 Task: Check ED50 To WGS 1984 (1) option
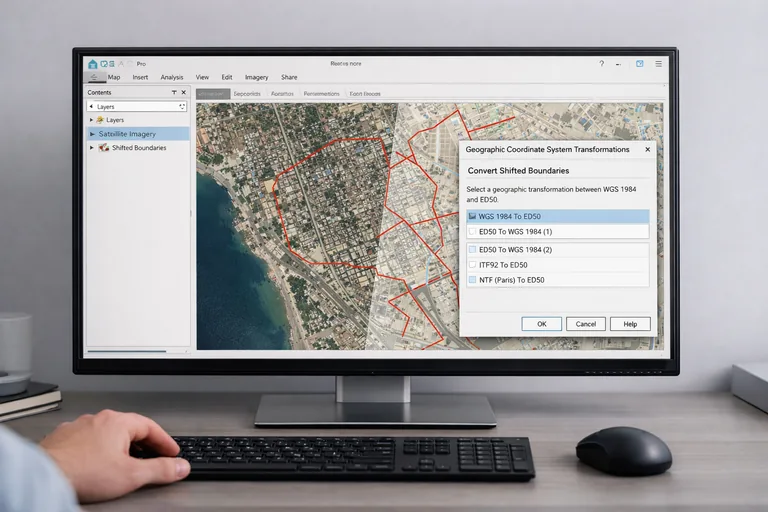473,231
